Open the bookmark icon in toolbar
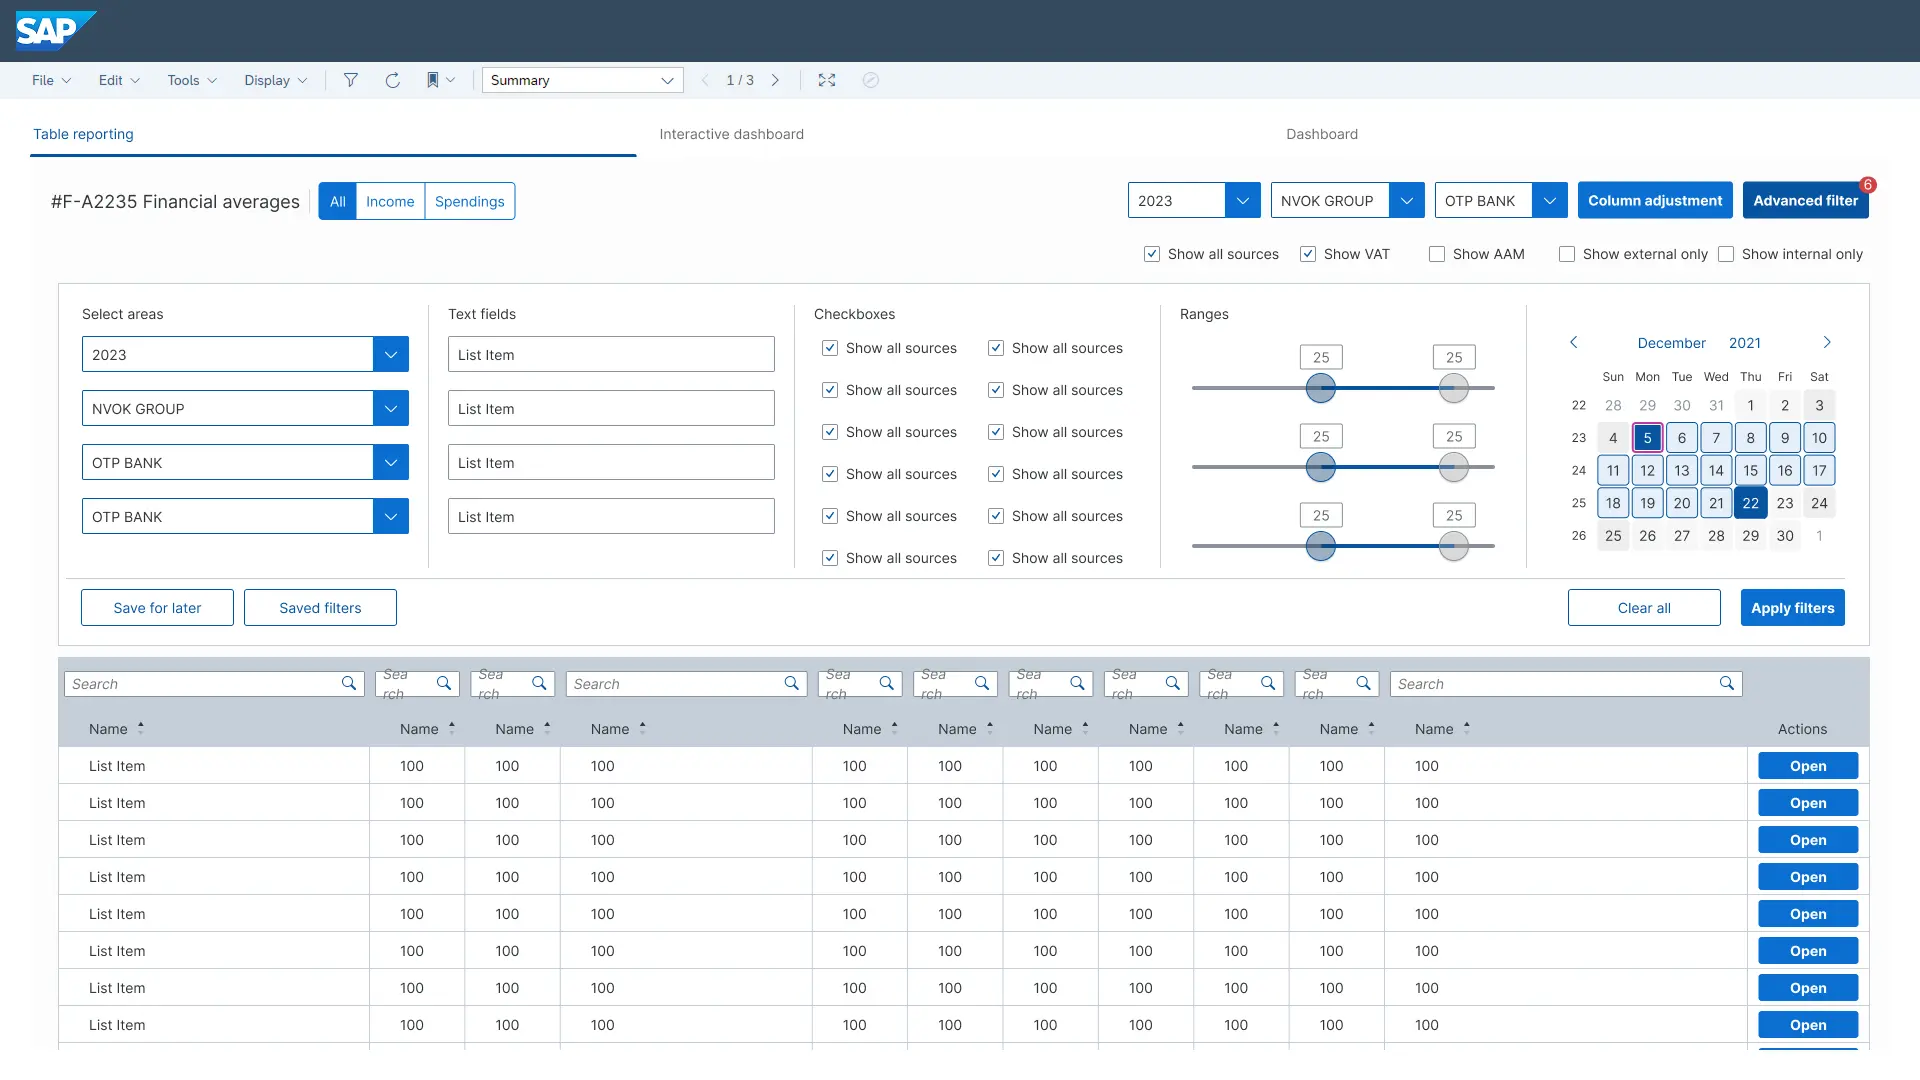 pyautogui.click(x=433, y=80)
